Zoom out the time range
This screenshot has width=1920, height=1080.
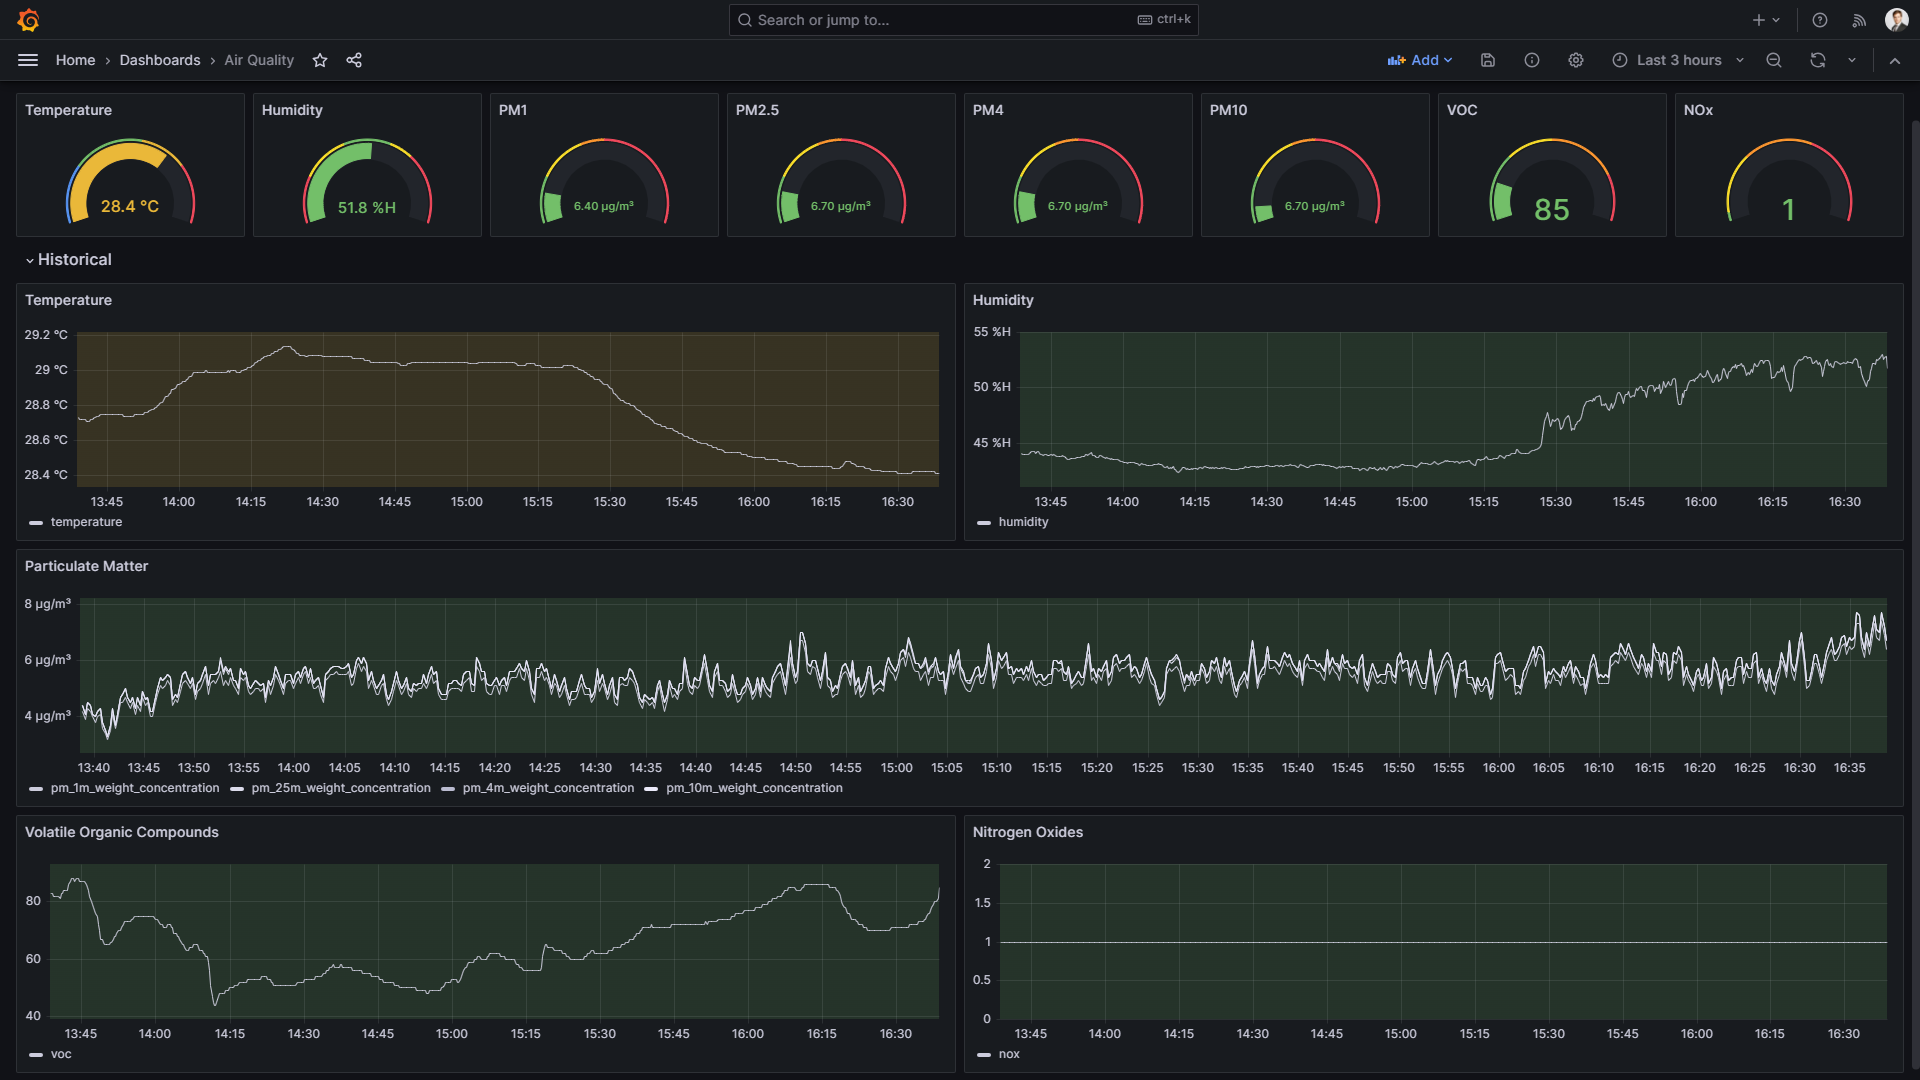click(x=1774, y=60)
